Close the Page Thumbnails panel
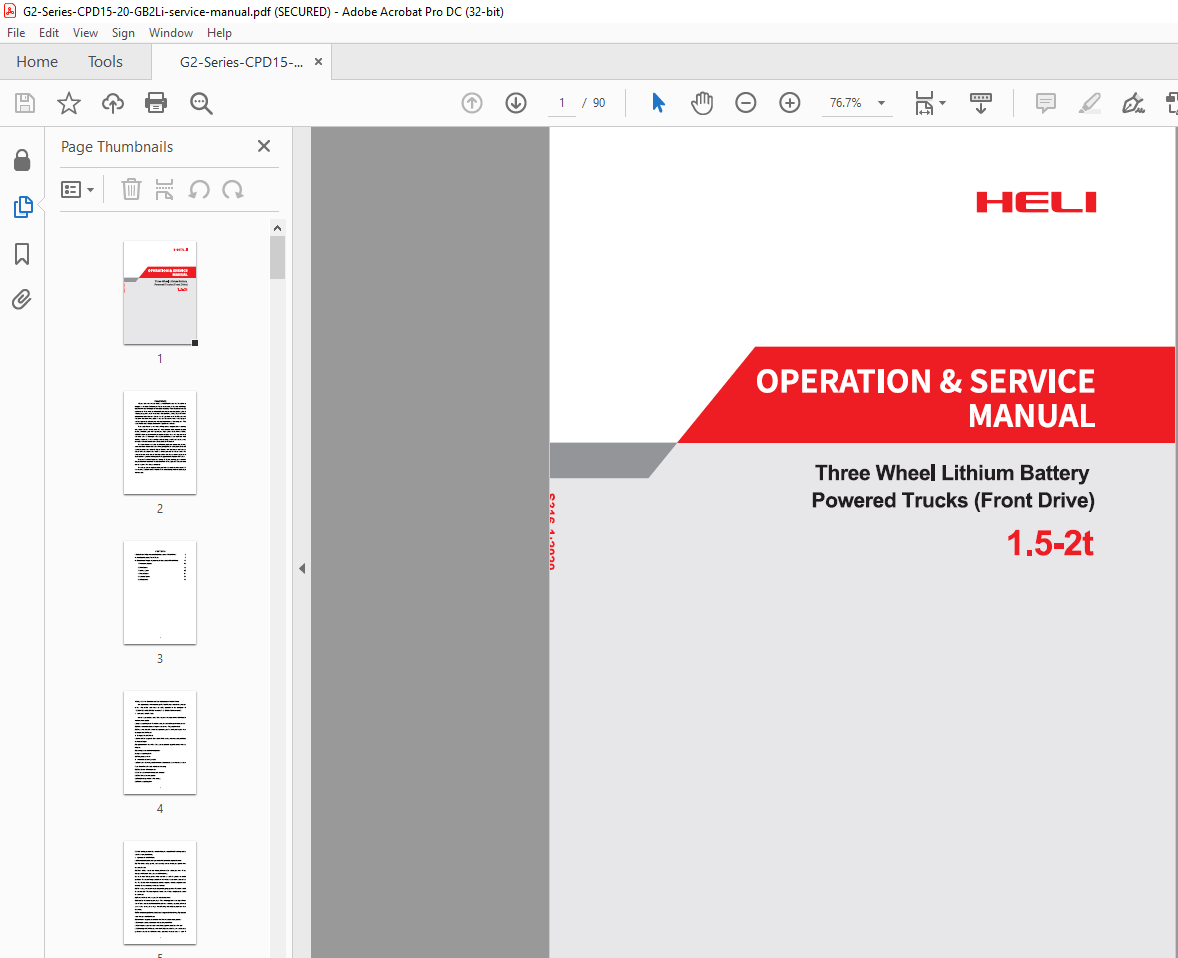1178x958 pixels. (264, 146)
